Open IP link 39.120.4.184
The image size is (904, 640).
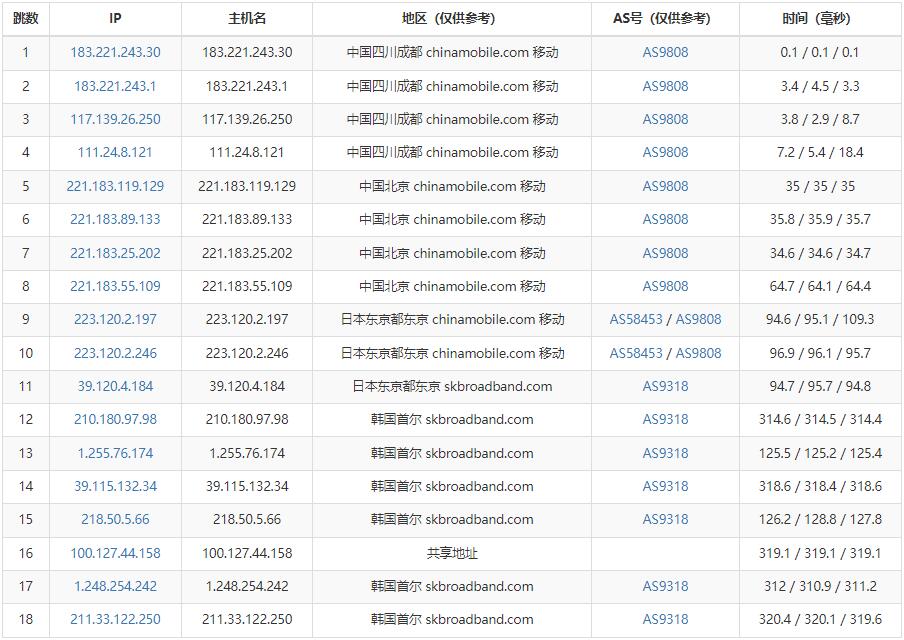coord(115,386)
